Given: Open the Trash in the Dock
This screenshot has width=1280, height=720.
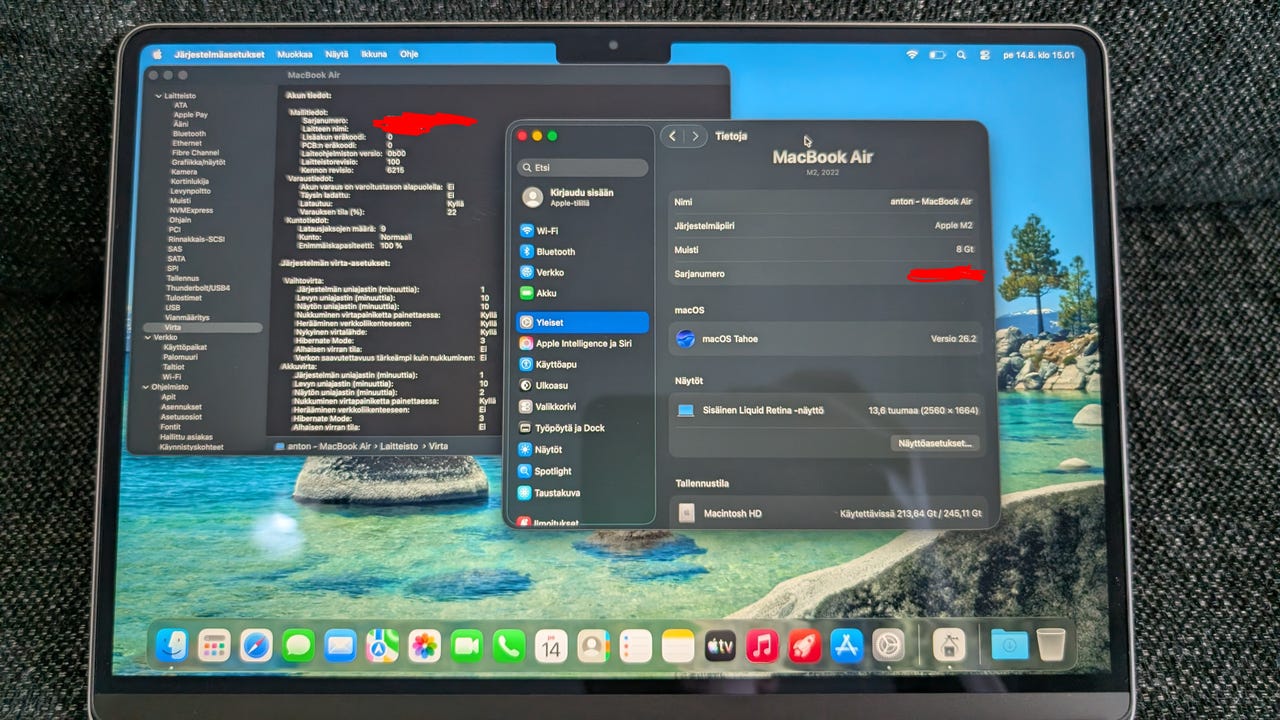Looking at the screenshot, I should 1051,645.
